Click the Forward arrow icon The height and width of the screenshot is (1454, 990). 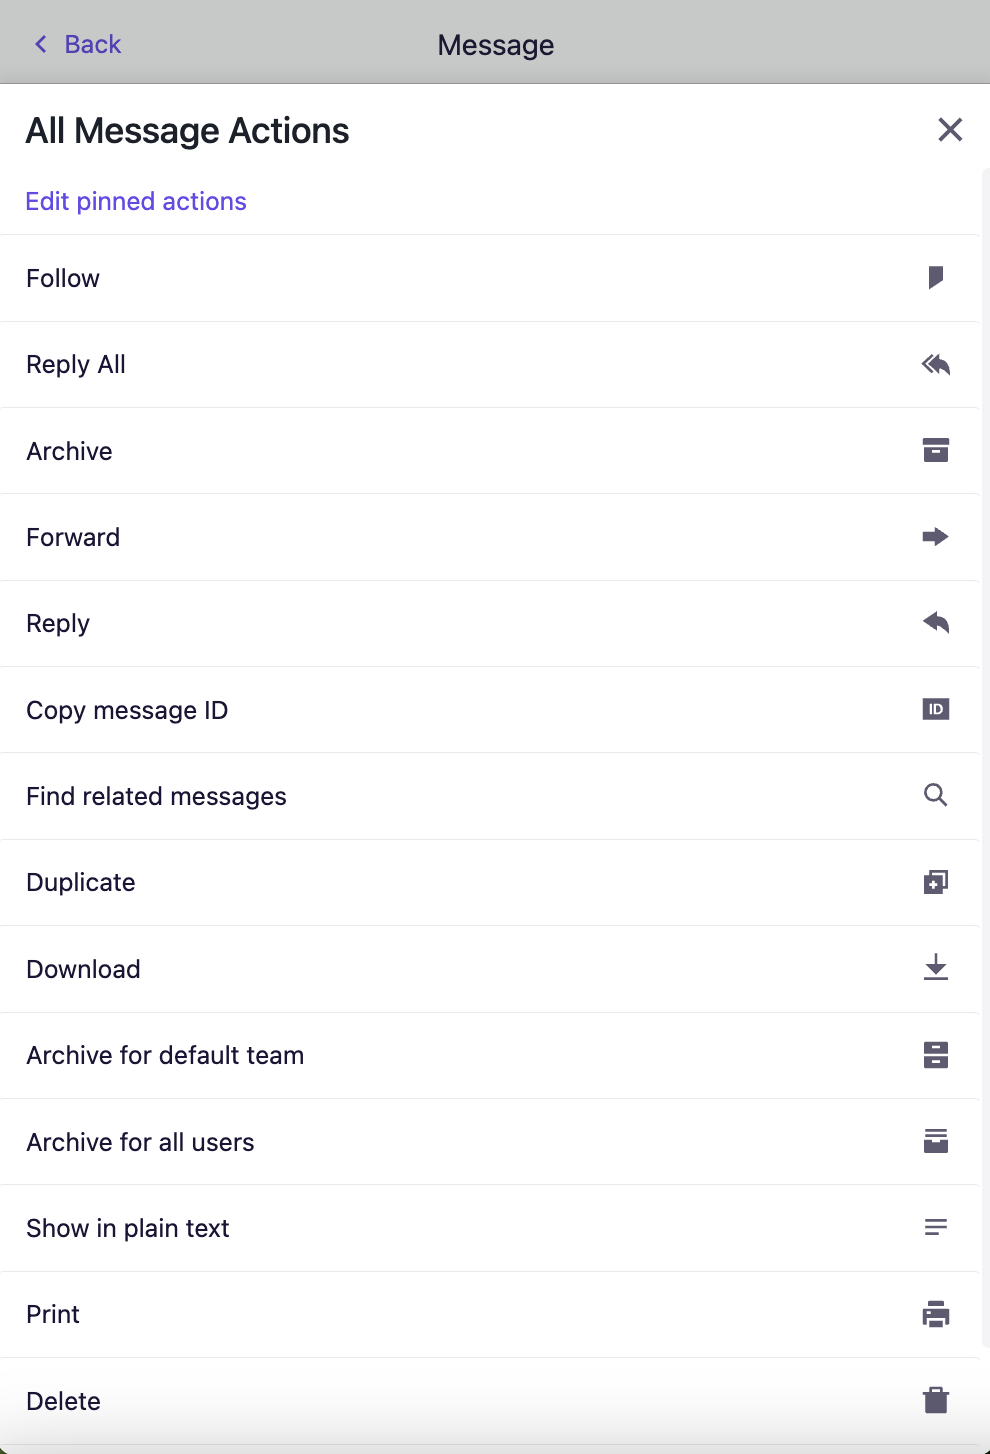coord(936,537)
